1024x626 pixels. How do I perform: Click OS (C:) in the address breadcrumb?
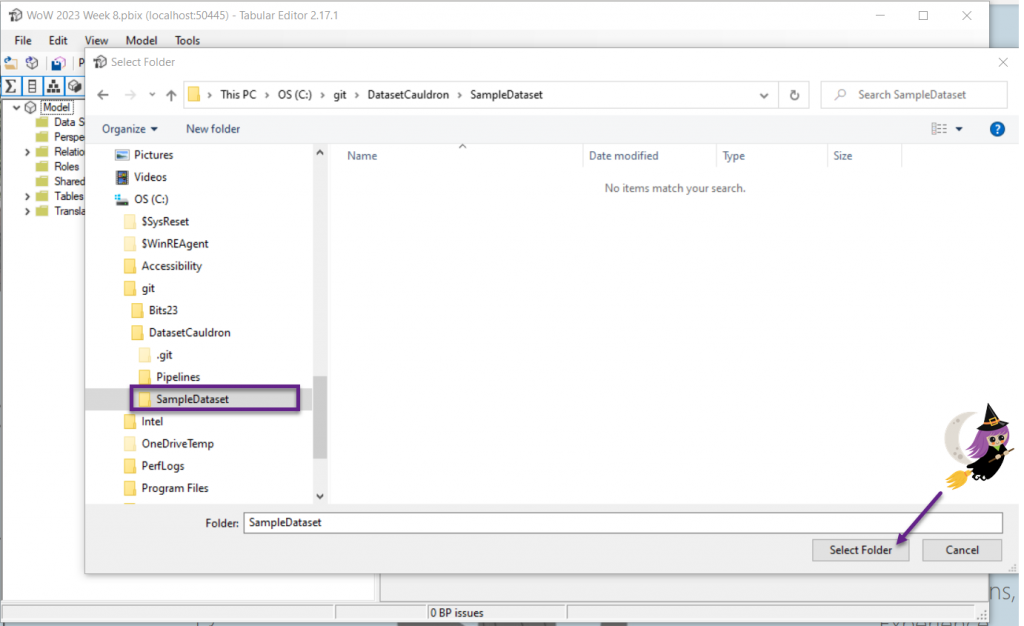[x=295, y=95]
